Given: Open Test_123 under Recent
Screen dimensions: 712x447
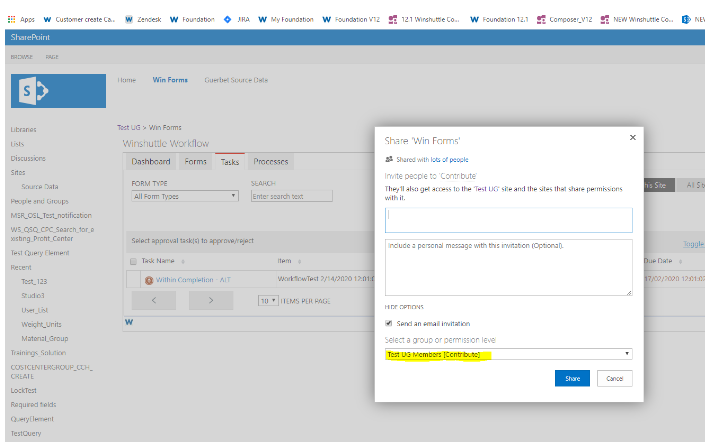Looking at the screenshot, I should click(x=34, y=282).
